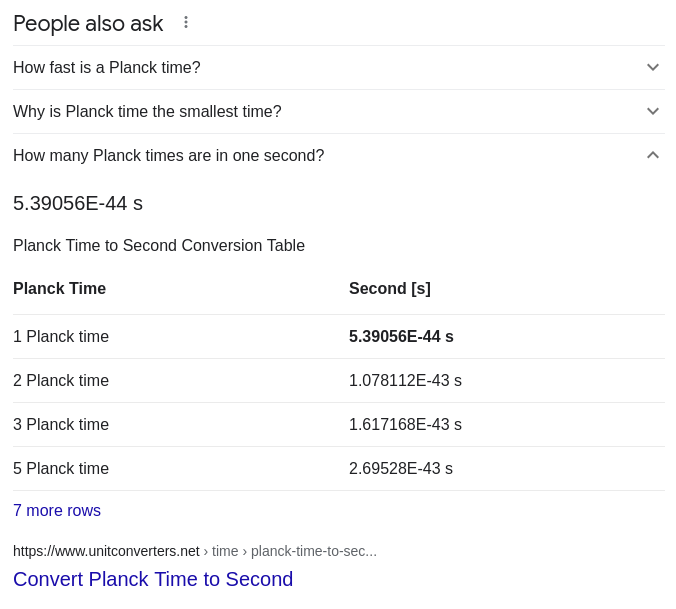The height and width of the screenshot is (609, 676).
Task: Collapse the 'How many Planck times' answer chevron
Action: tap(653, 155)
